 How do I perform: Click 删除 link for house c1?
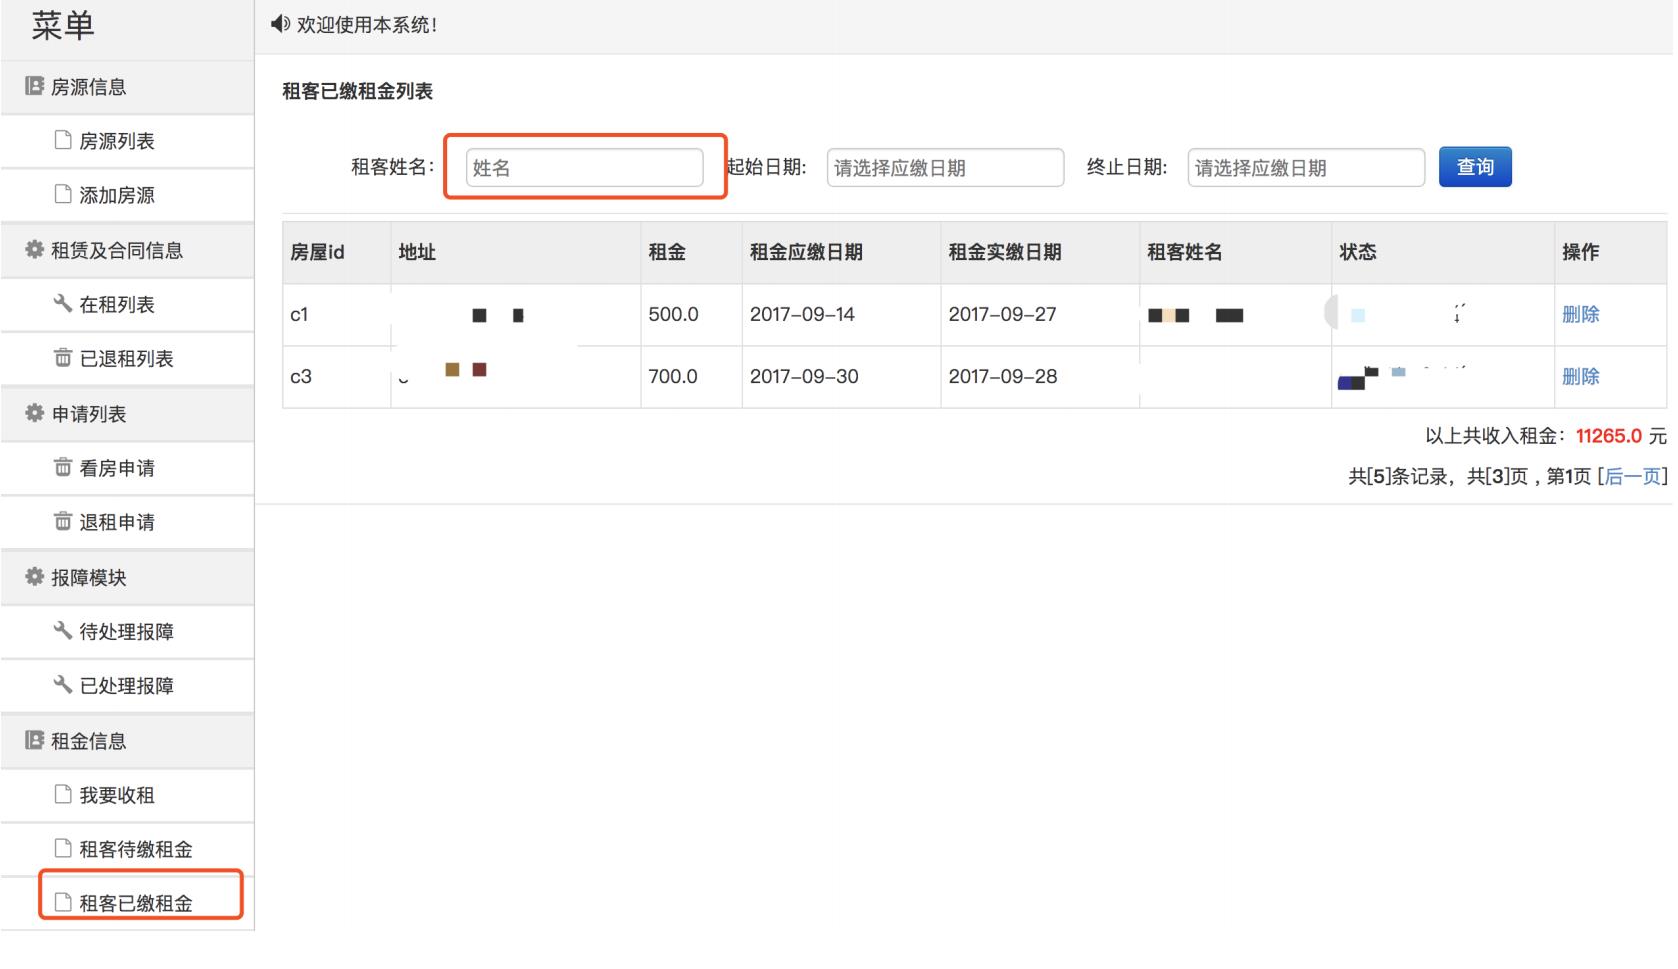(x=1581, y=314)
